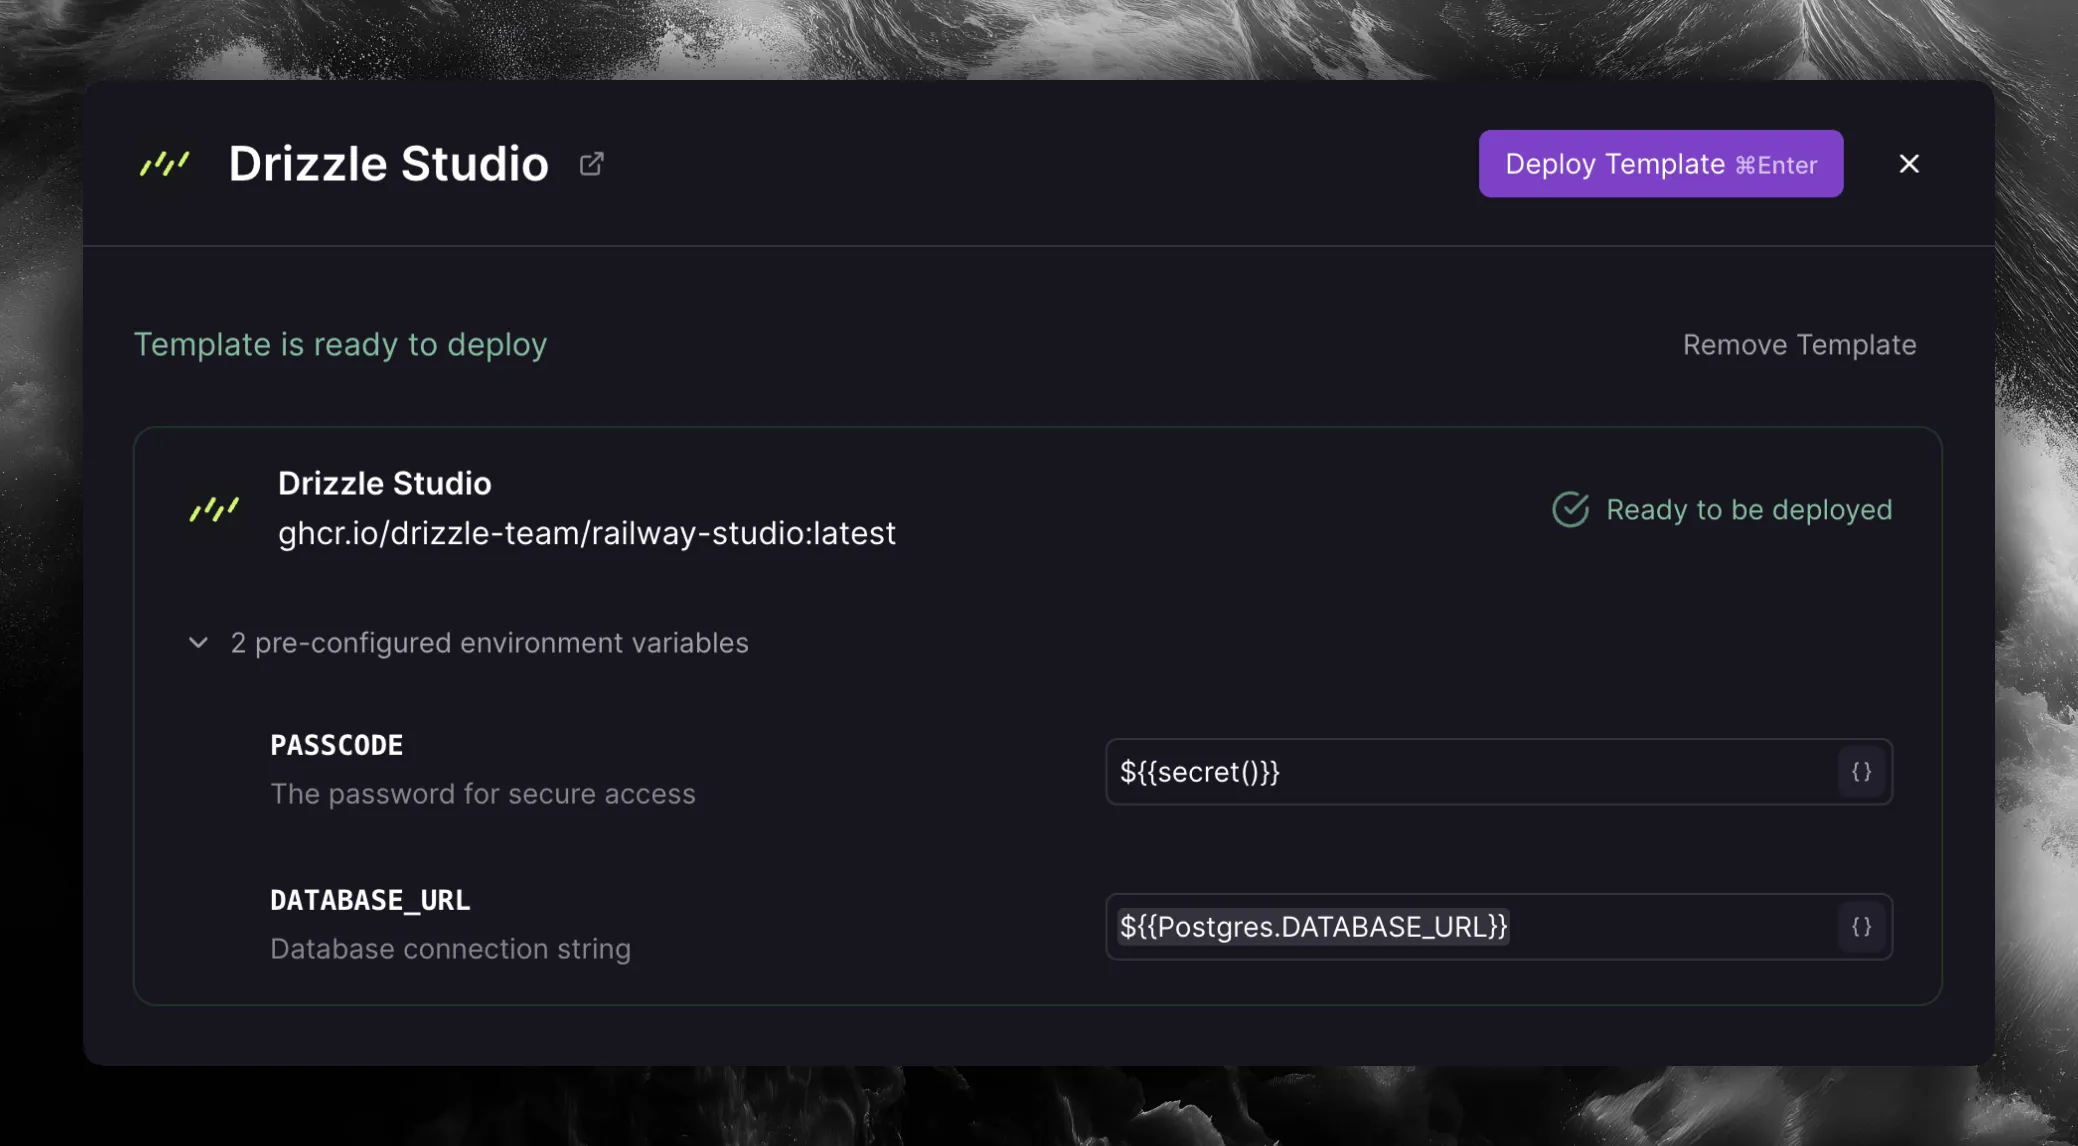Click the 'Ready to be deployed' status label

(1748, 510)
